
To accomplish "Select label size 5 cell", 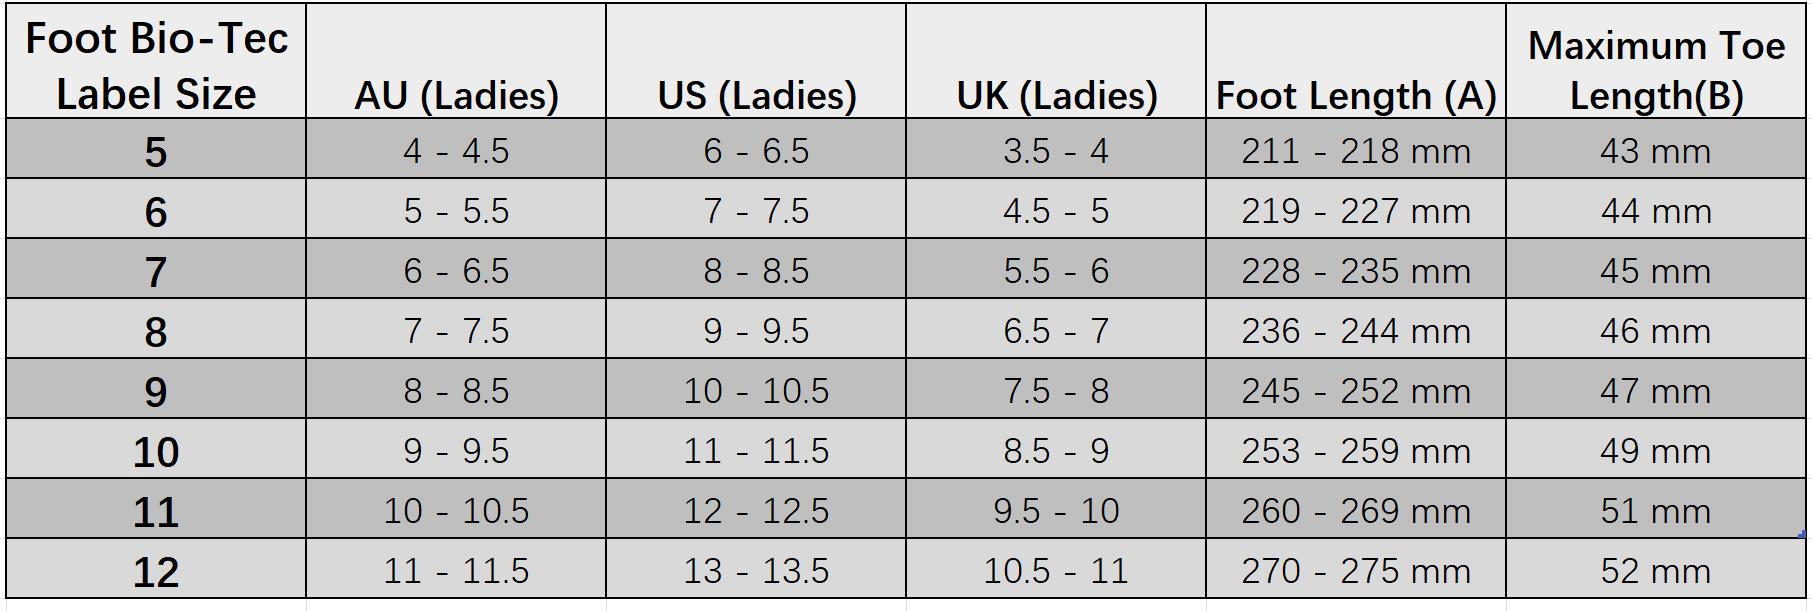I will (156, 149).
